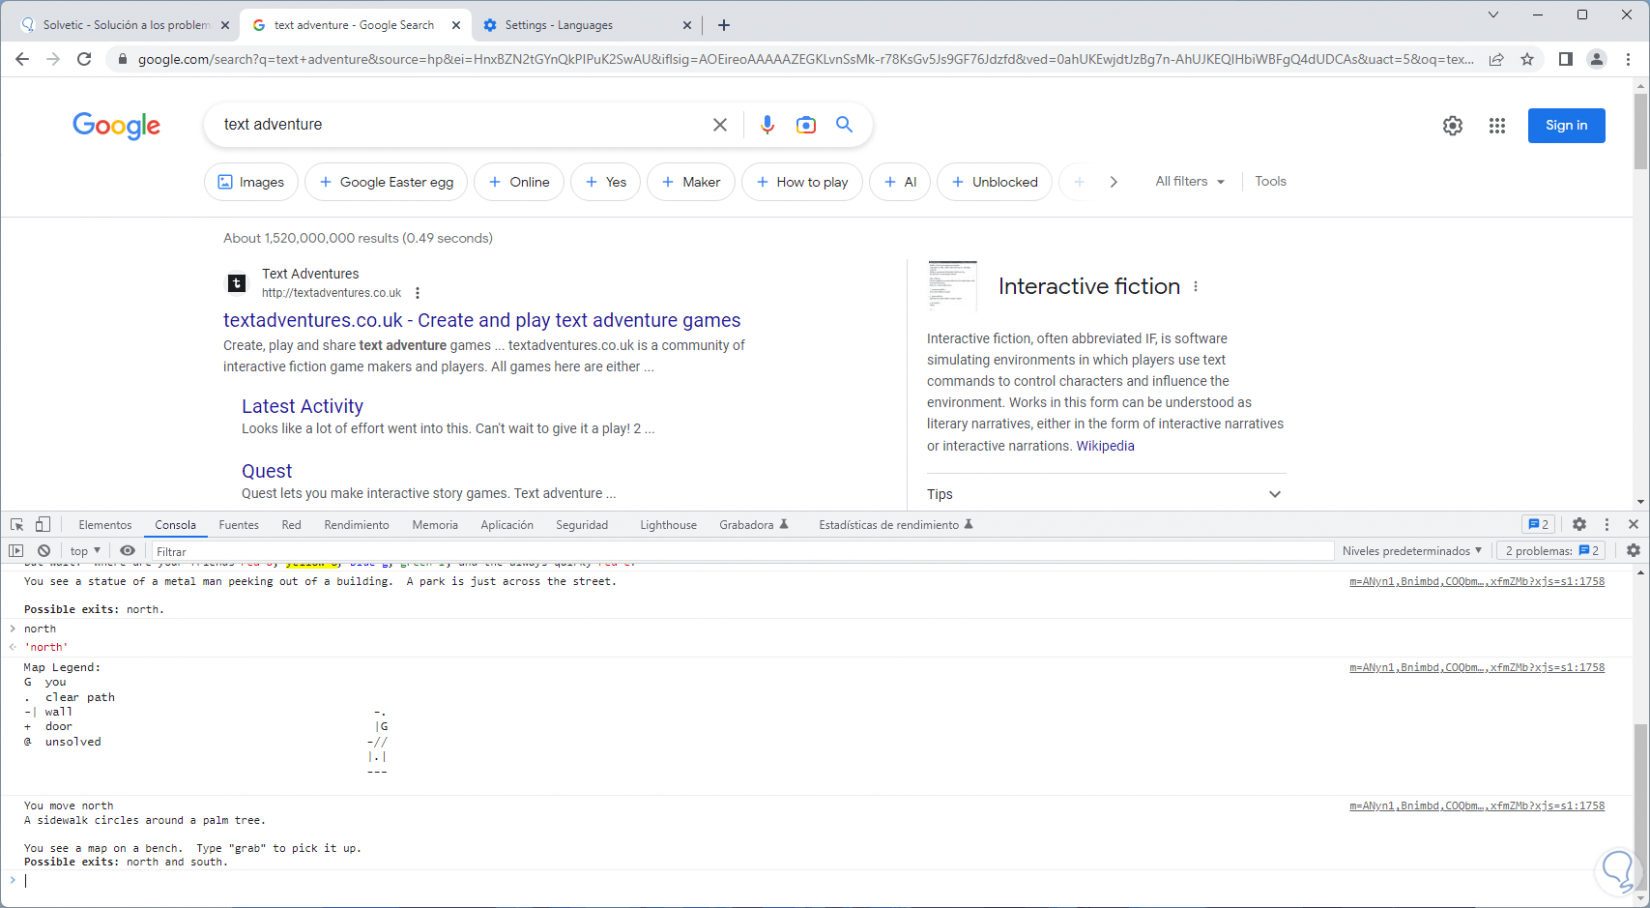Image resolution: width=1650 pixels, height=908 pixels.
Task: Go back with the browser back arrow
Action: tap(22, 59)
